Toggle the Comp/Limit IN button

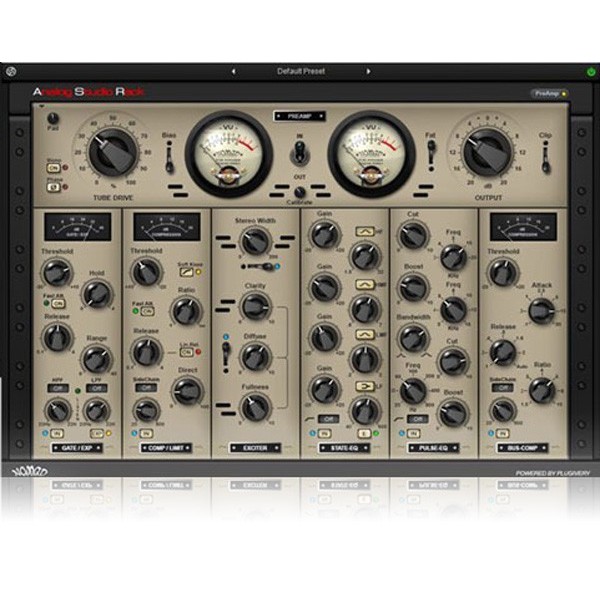click(146, 434)
